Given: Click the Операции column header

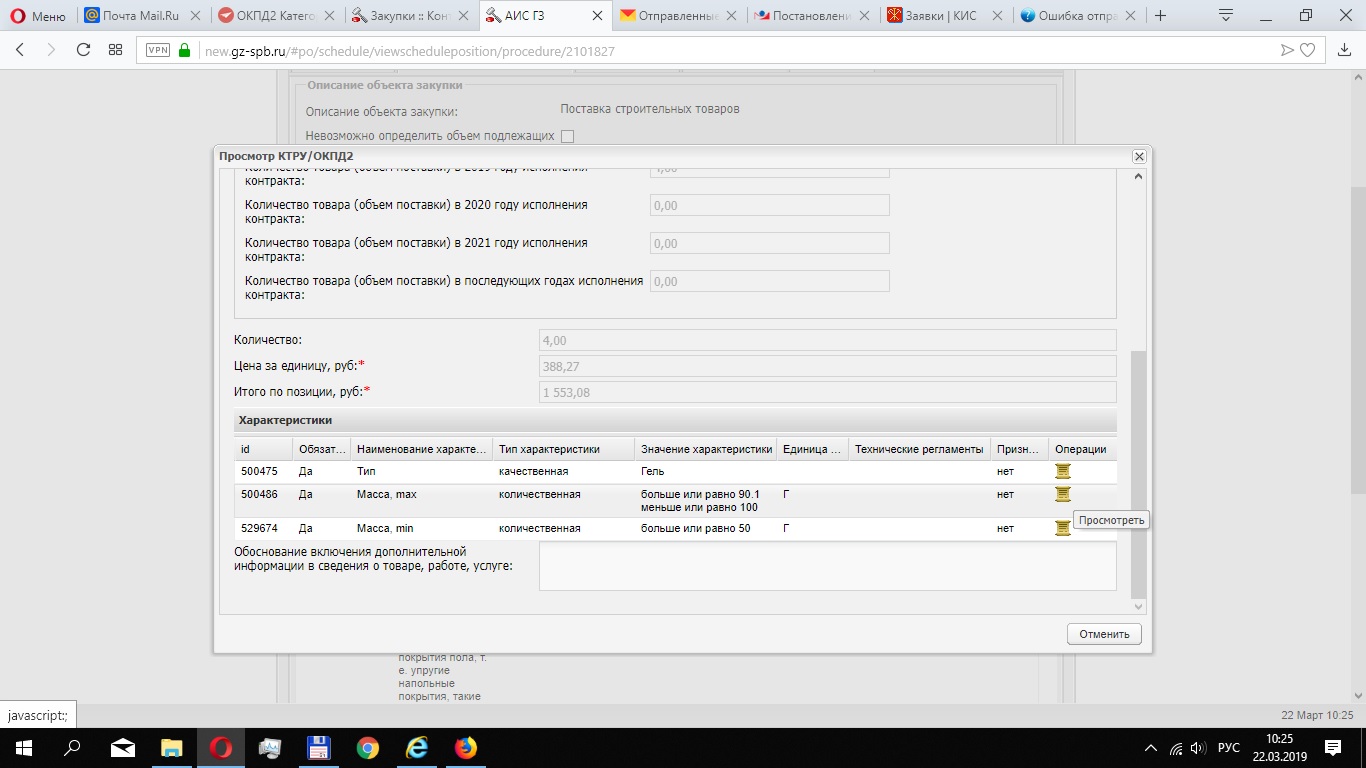Looking at the screenshot, I should [1082, 449].
